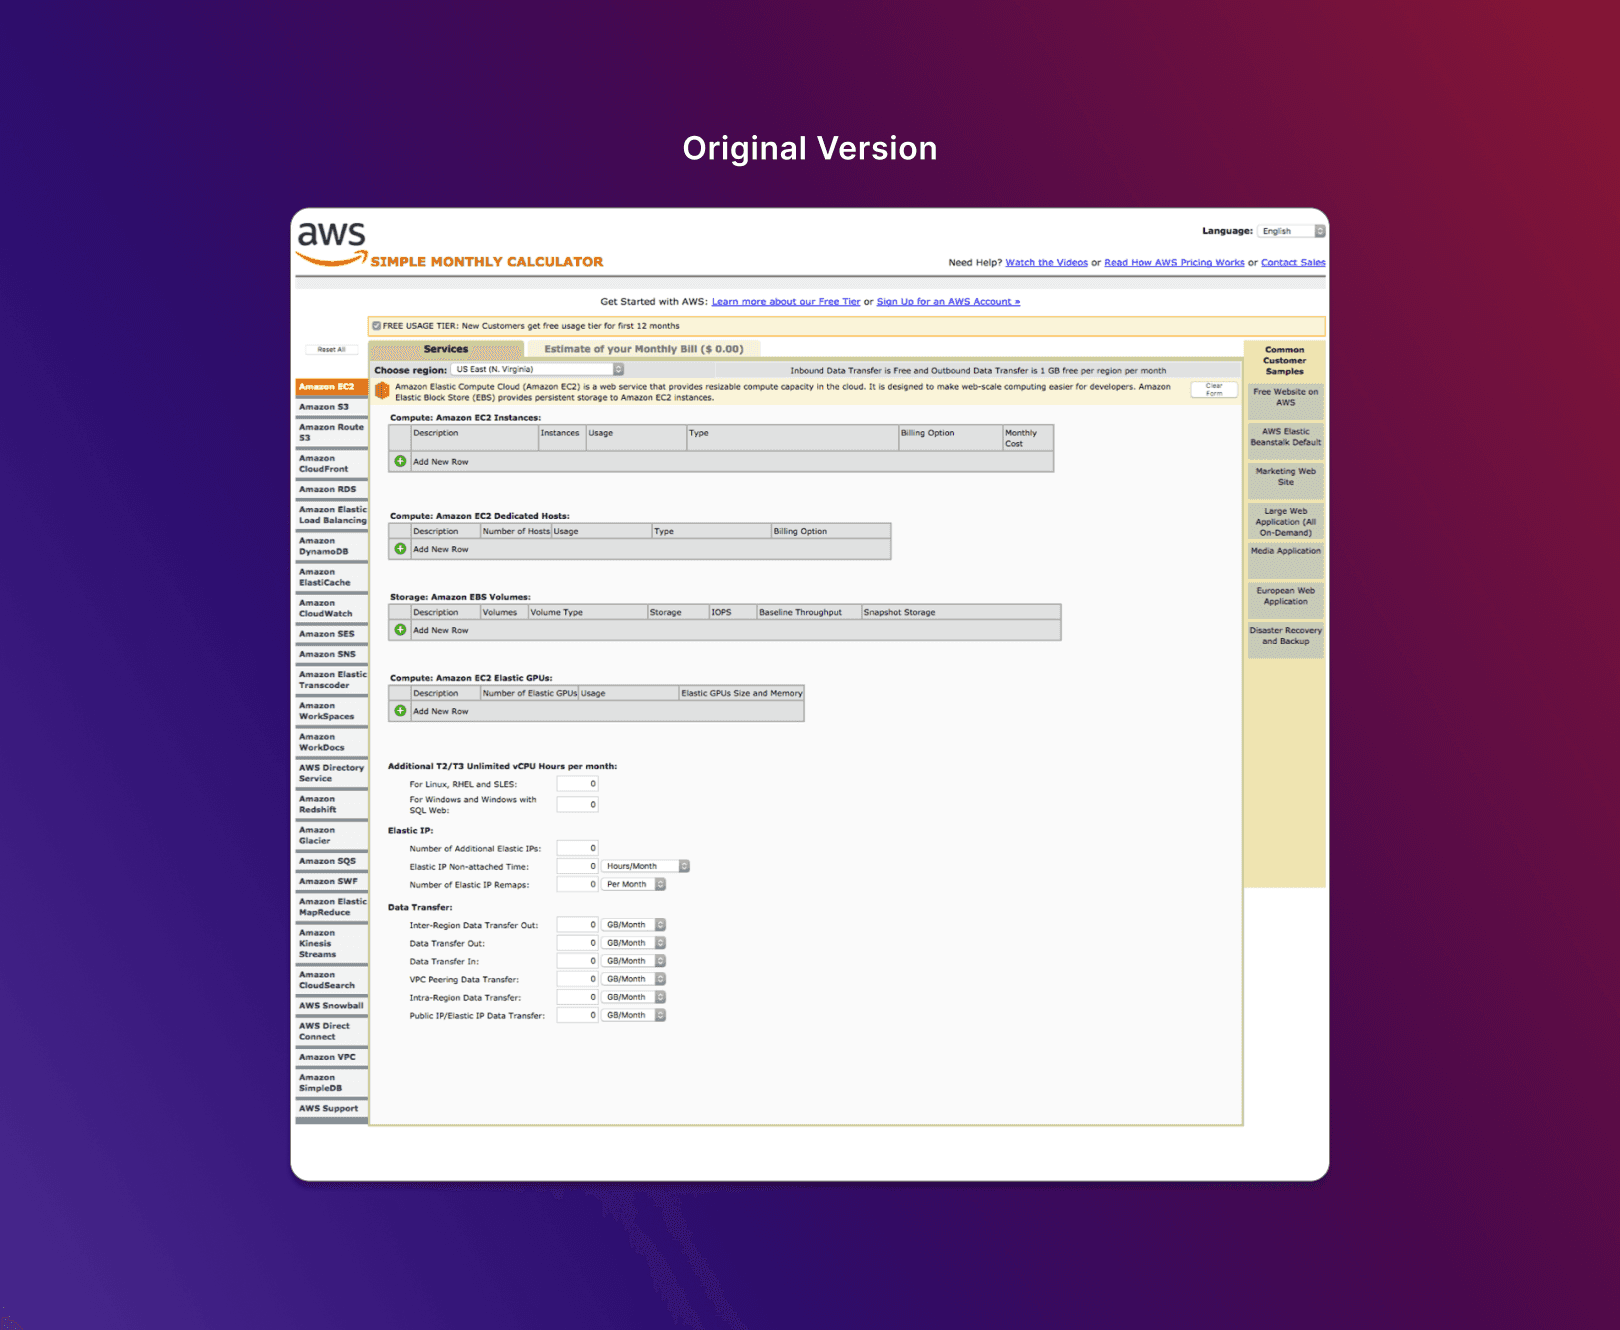
Task: Select Amazon RDS in the sidebar
Action: (332, 490)
